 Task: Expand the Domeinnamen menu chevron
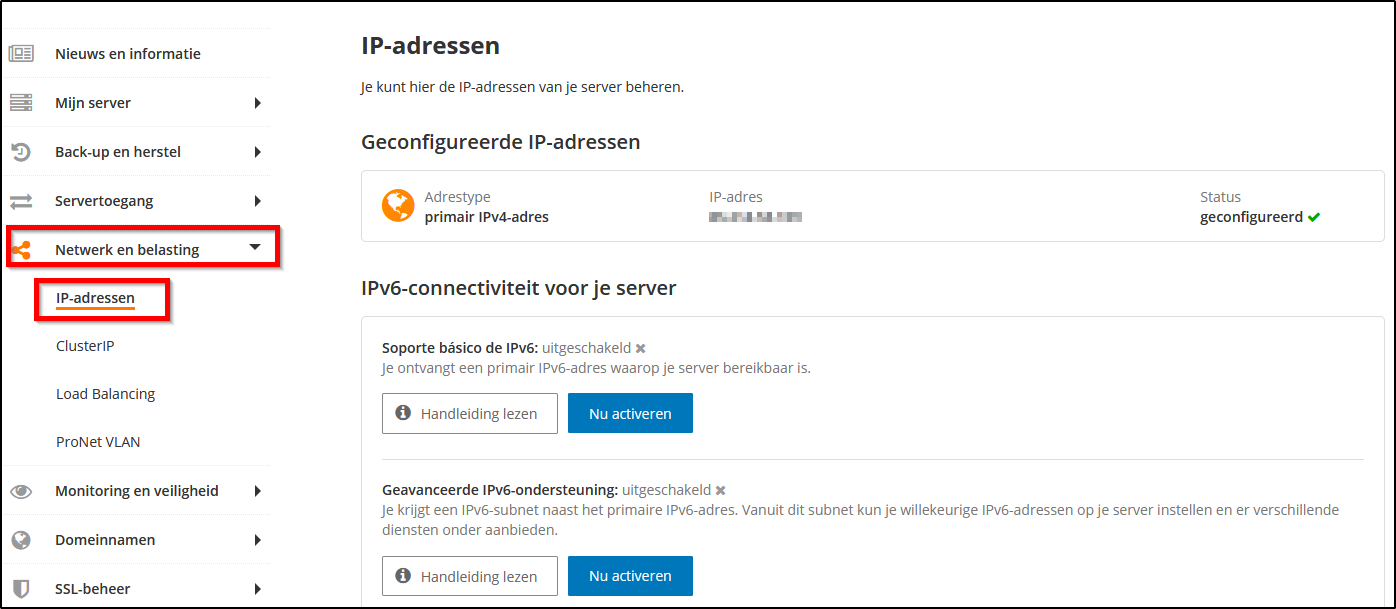tap(258, 539)
